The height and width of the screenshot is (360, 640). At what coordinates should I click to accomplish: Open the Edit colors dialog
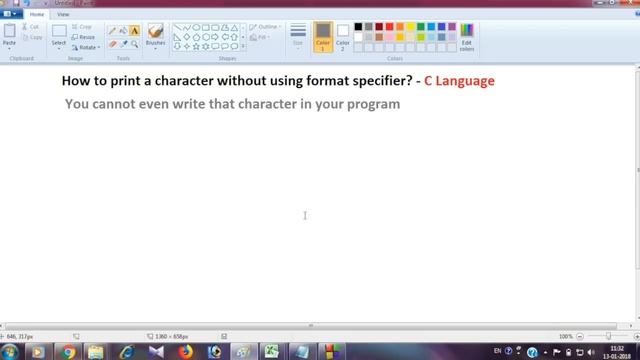[467, 37]
